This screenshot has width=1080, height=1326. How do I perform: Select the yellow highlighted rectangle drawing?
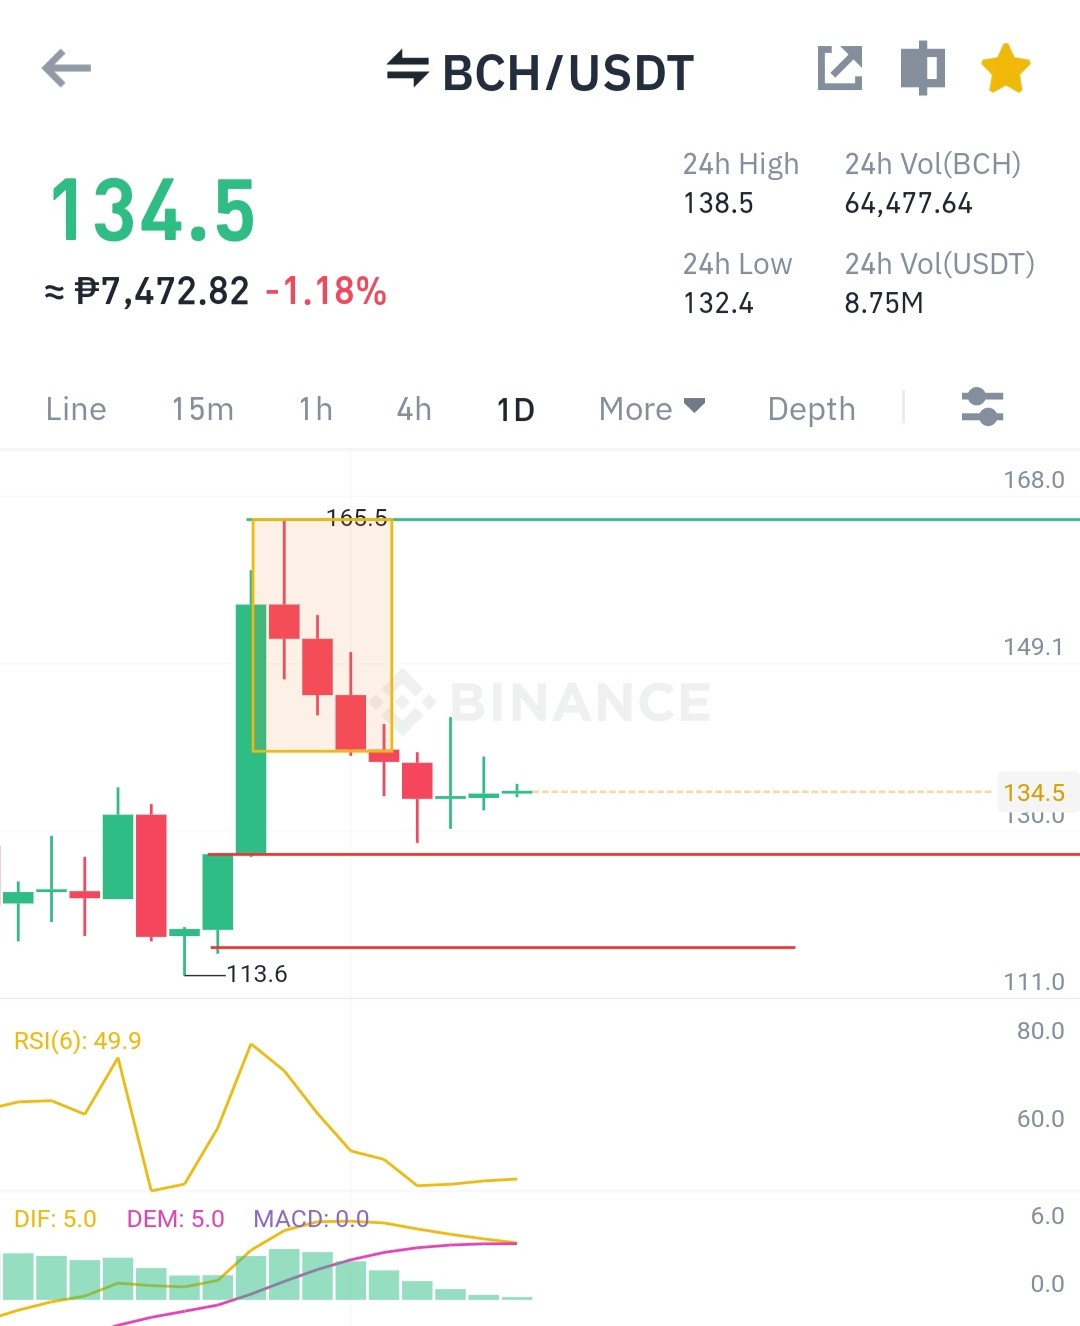tap(322, 635)
